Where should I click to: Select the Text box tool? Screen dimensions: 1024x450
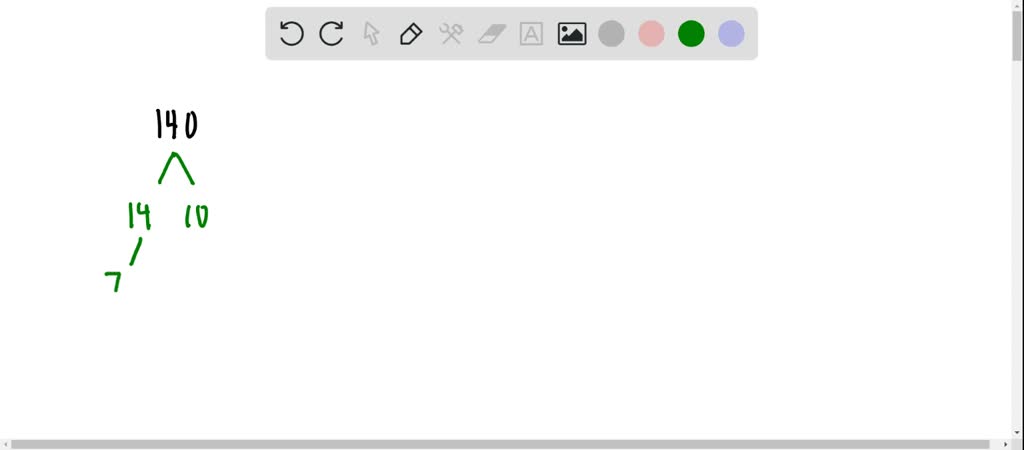click(x=532, y=33)
